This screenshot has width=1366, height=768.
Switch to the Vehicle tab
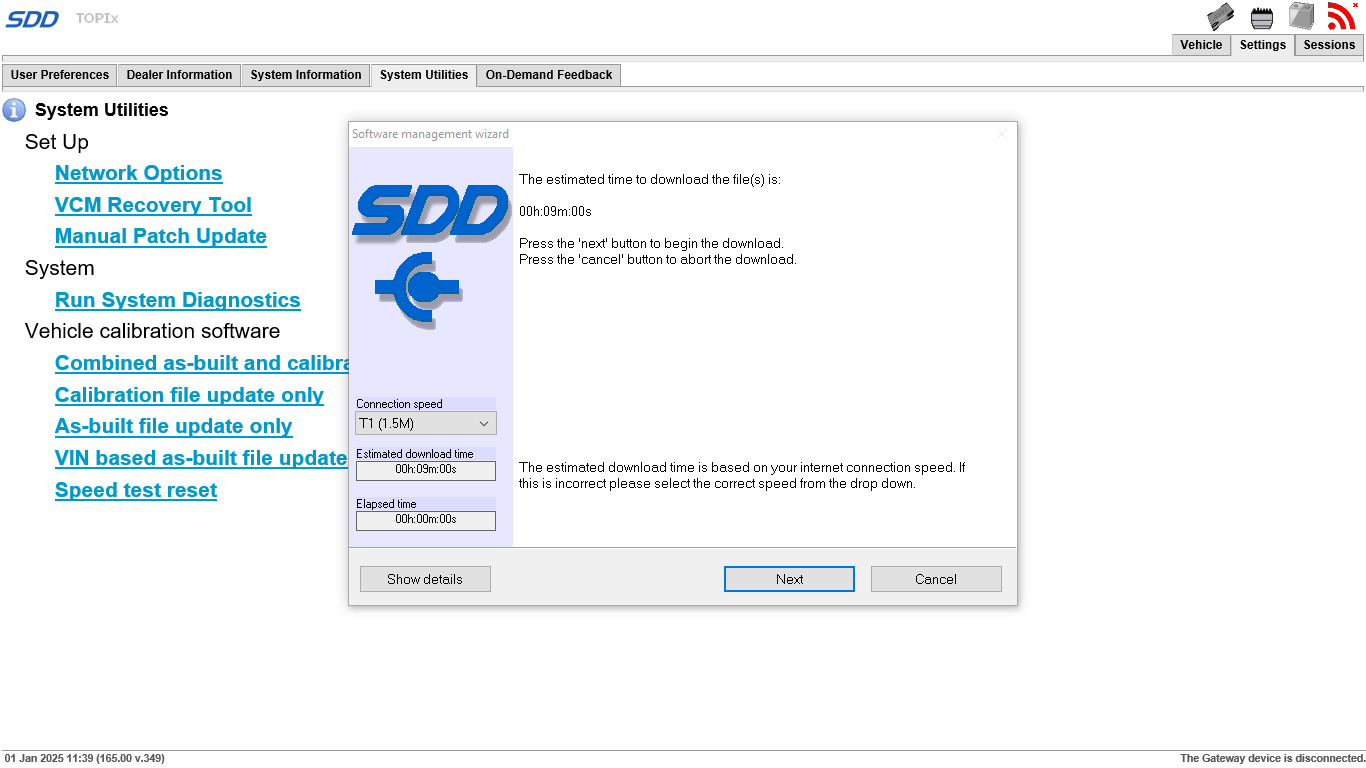click(x=1201, y=45)
